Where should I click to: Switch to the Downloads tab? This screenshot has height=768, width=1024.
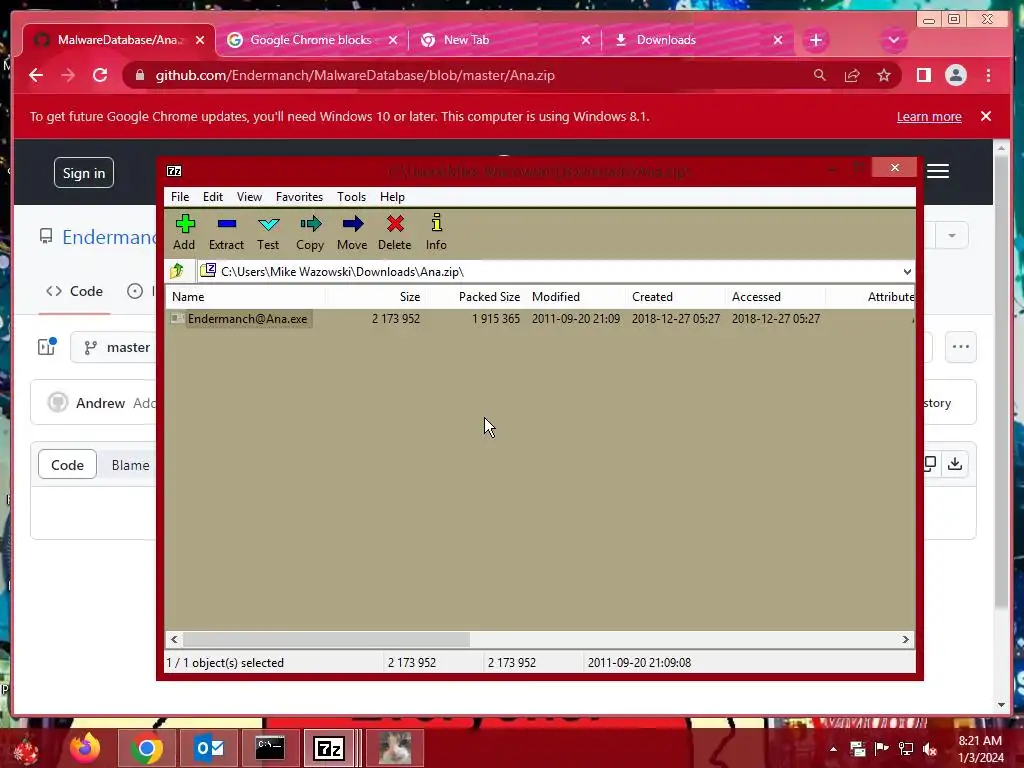tap(697, 40)
